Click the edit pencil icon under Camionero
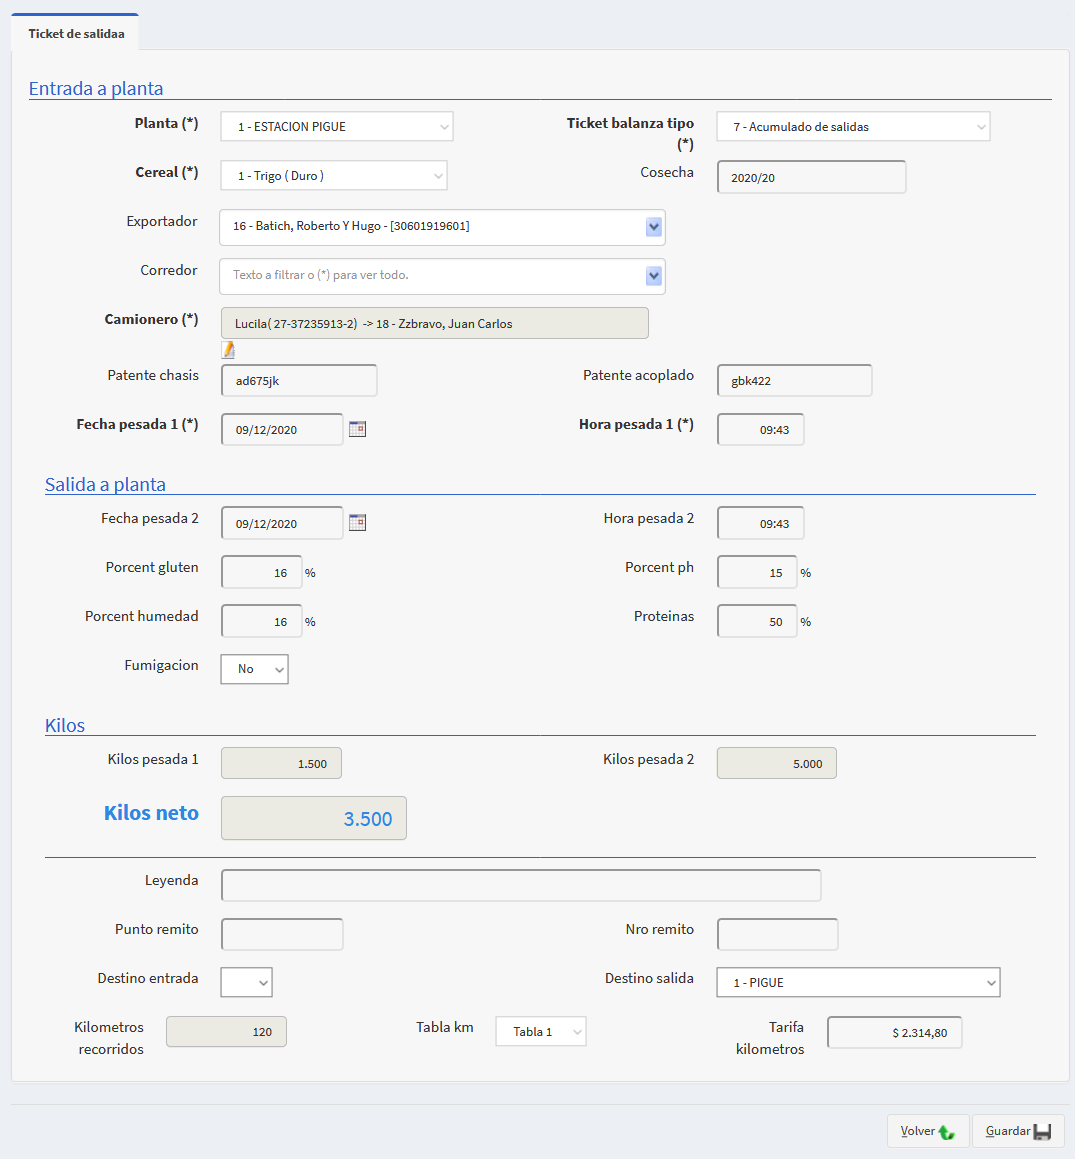 coord(228,349)
